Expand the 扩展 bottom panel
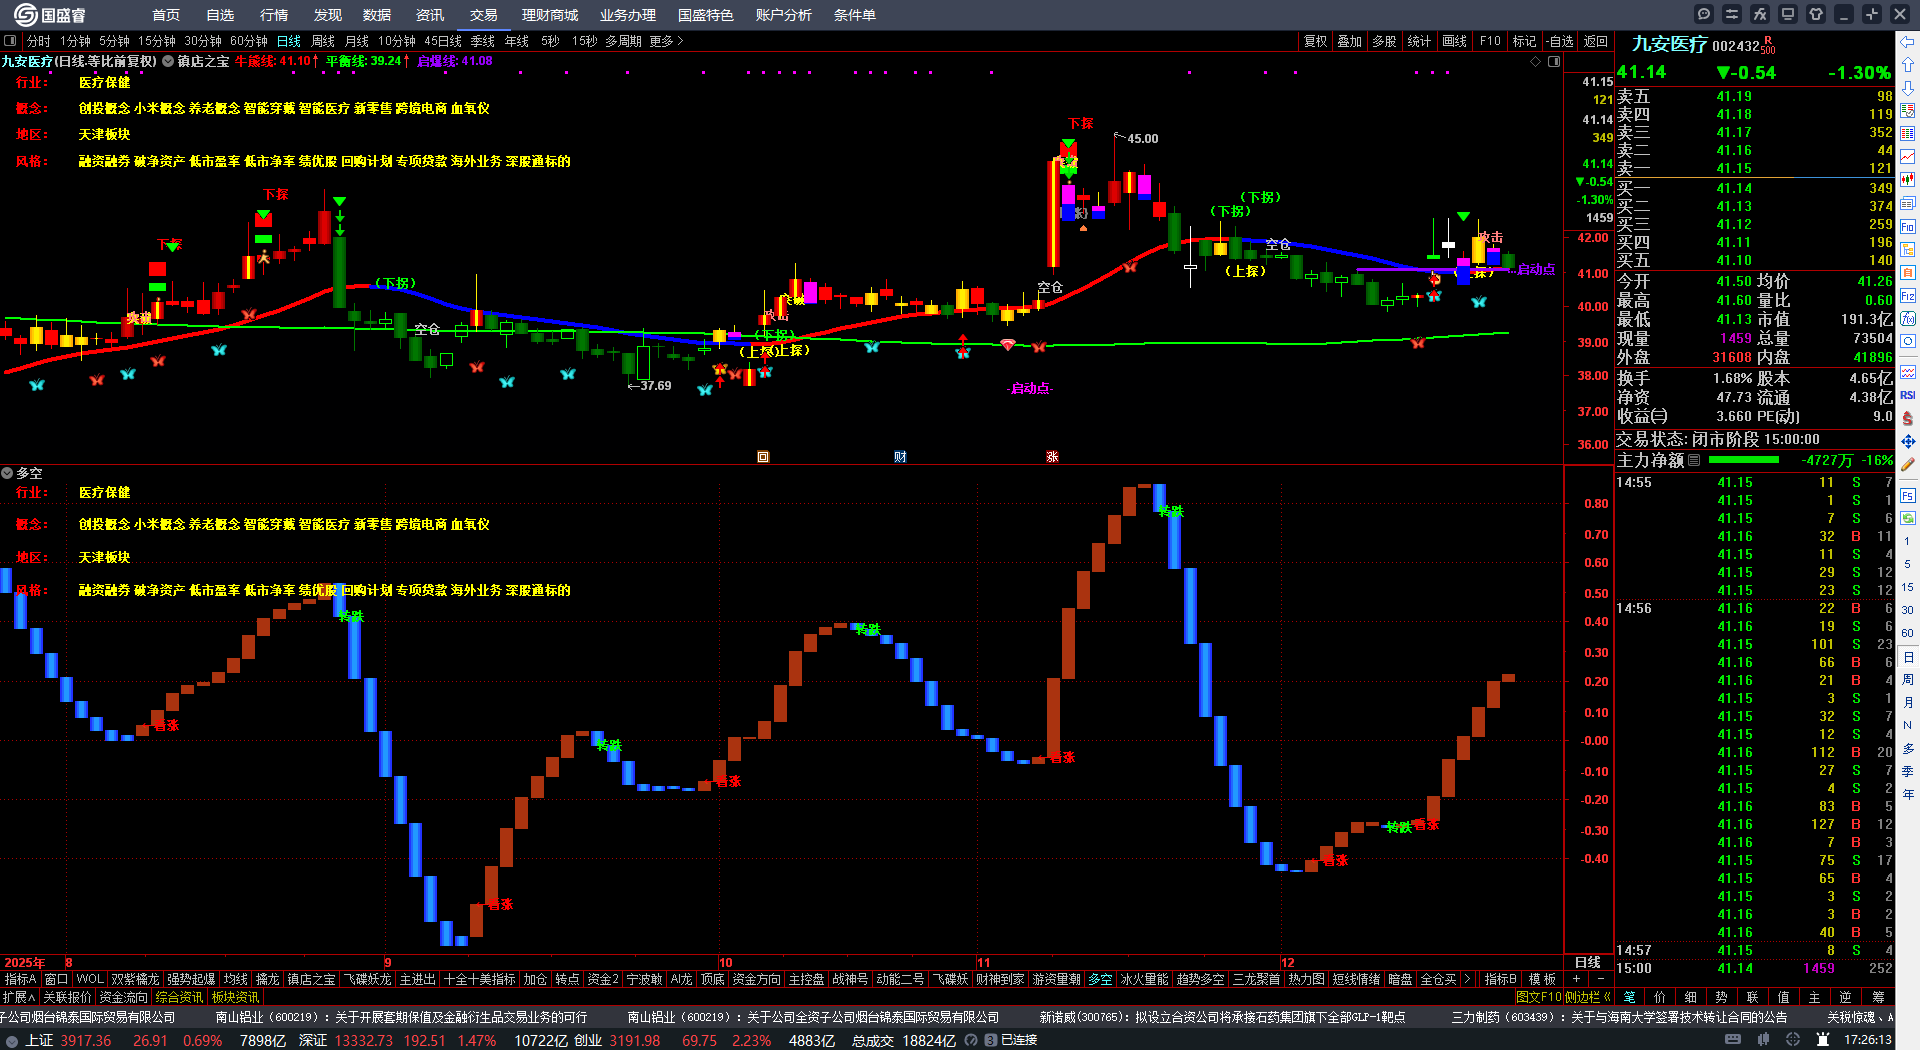Screen dimensions: 1920x1050 pyautogui.click(x=18, y=997)
